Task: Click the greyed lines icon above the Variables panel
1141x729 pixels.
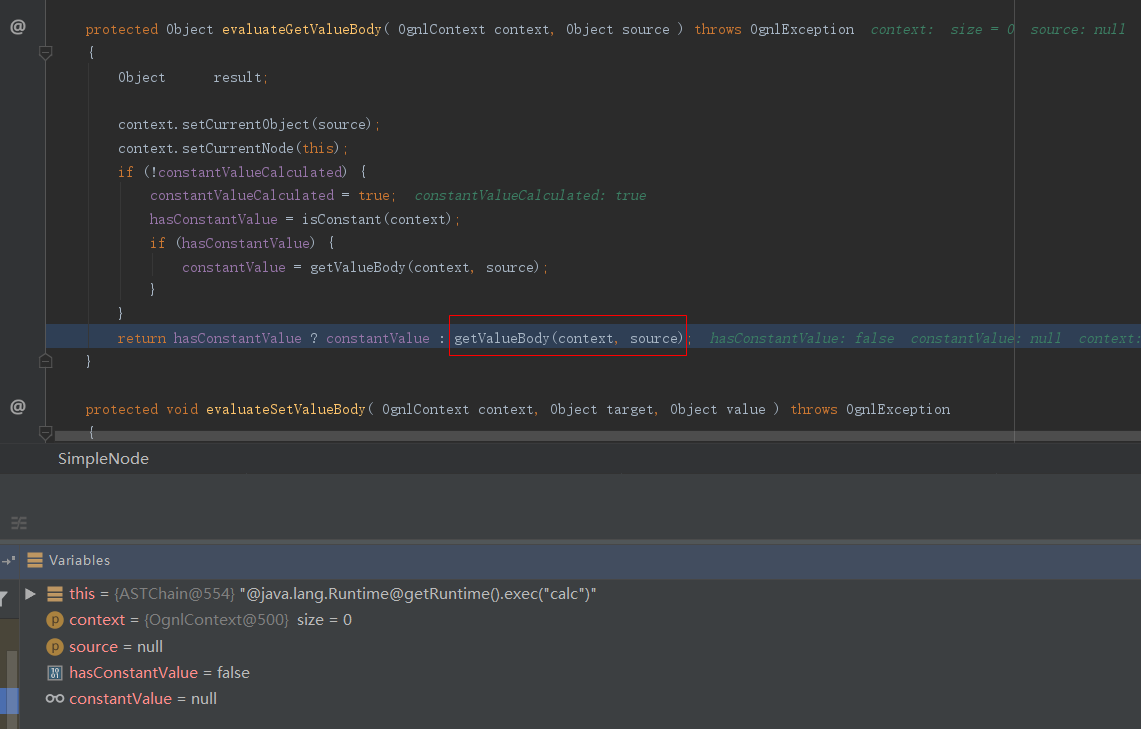Action: click(19, 523)
